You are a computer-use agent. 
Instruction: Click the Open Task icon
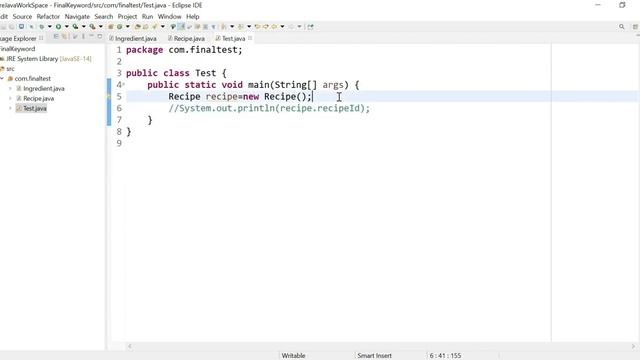coord(146,27)
